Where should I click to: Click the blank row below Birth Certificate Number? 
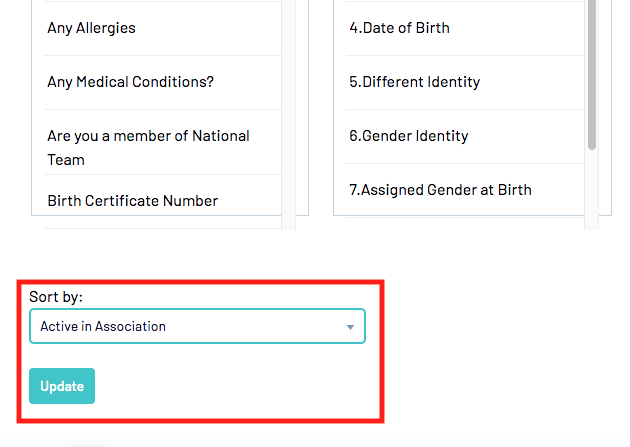157,222
